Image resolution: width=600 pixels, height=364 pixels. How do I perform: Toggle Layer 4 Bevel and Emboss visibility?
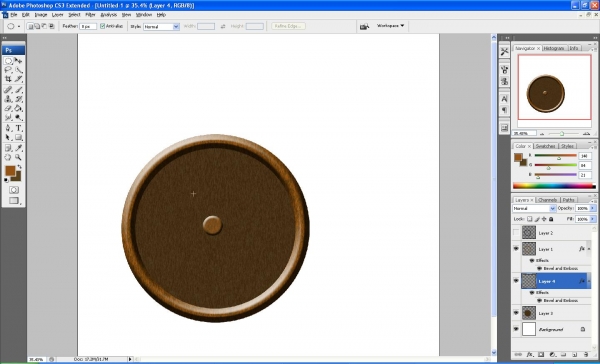pyautogui.click(x=540, y=300)
